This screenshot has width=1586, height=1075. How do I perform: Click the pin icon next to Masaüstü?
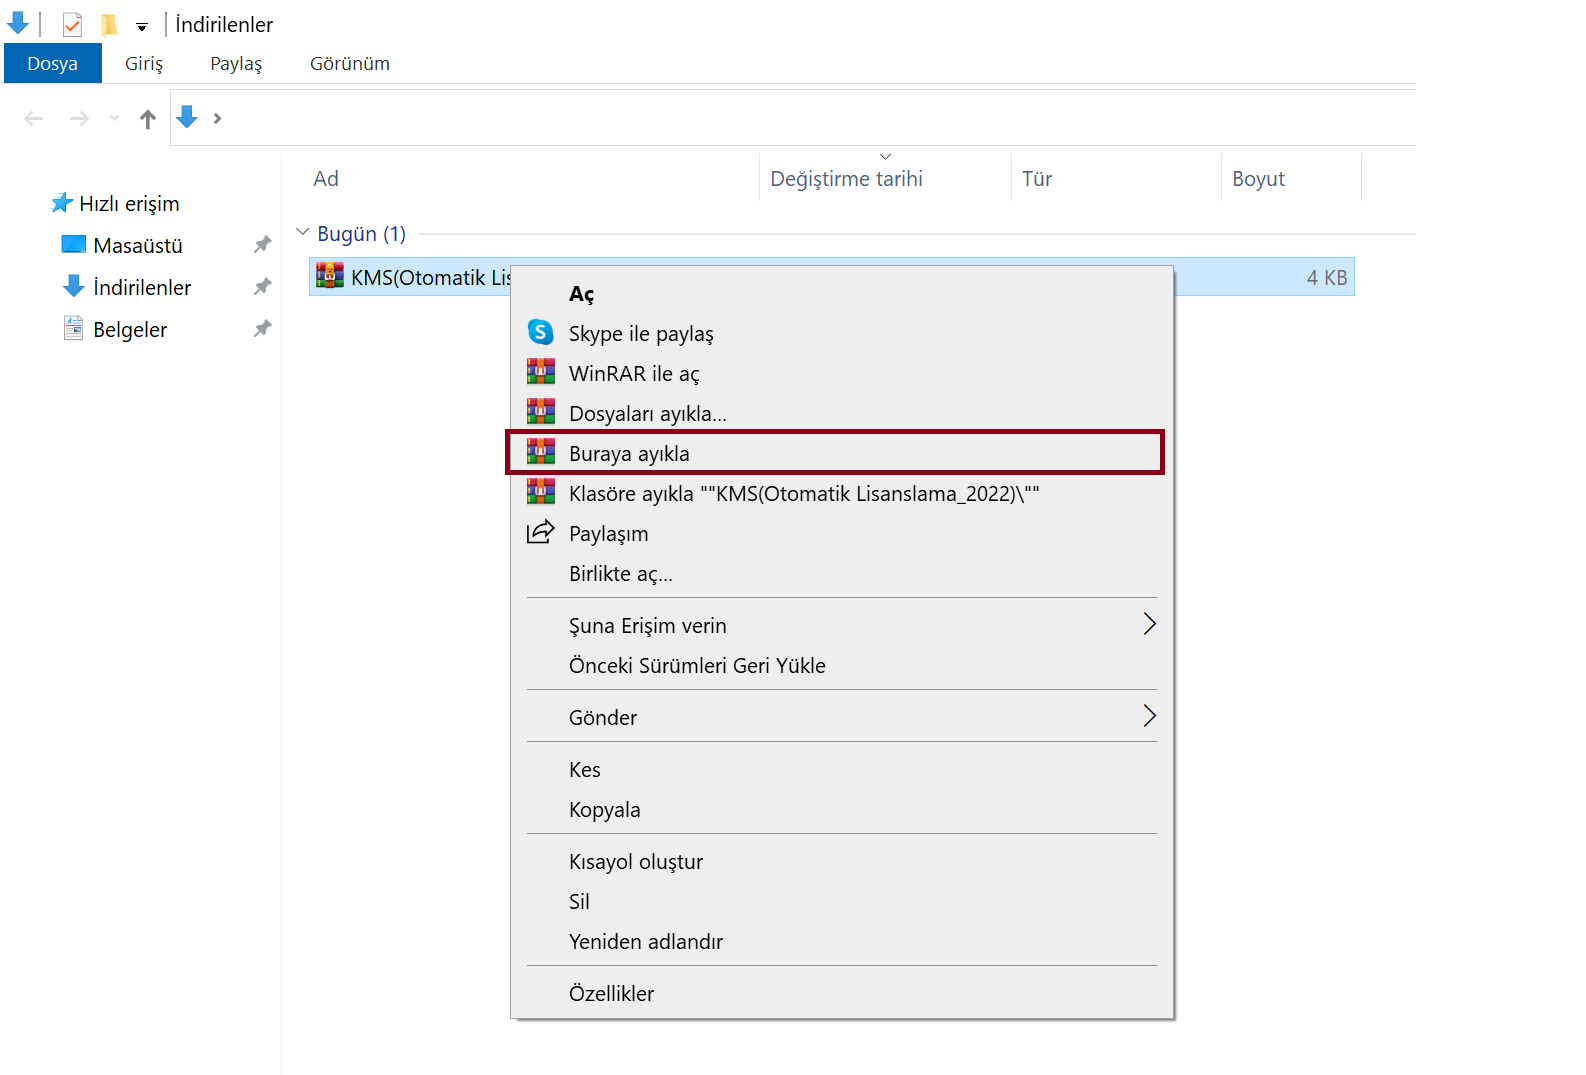click(262, 245)
